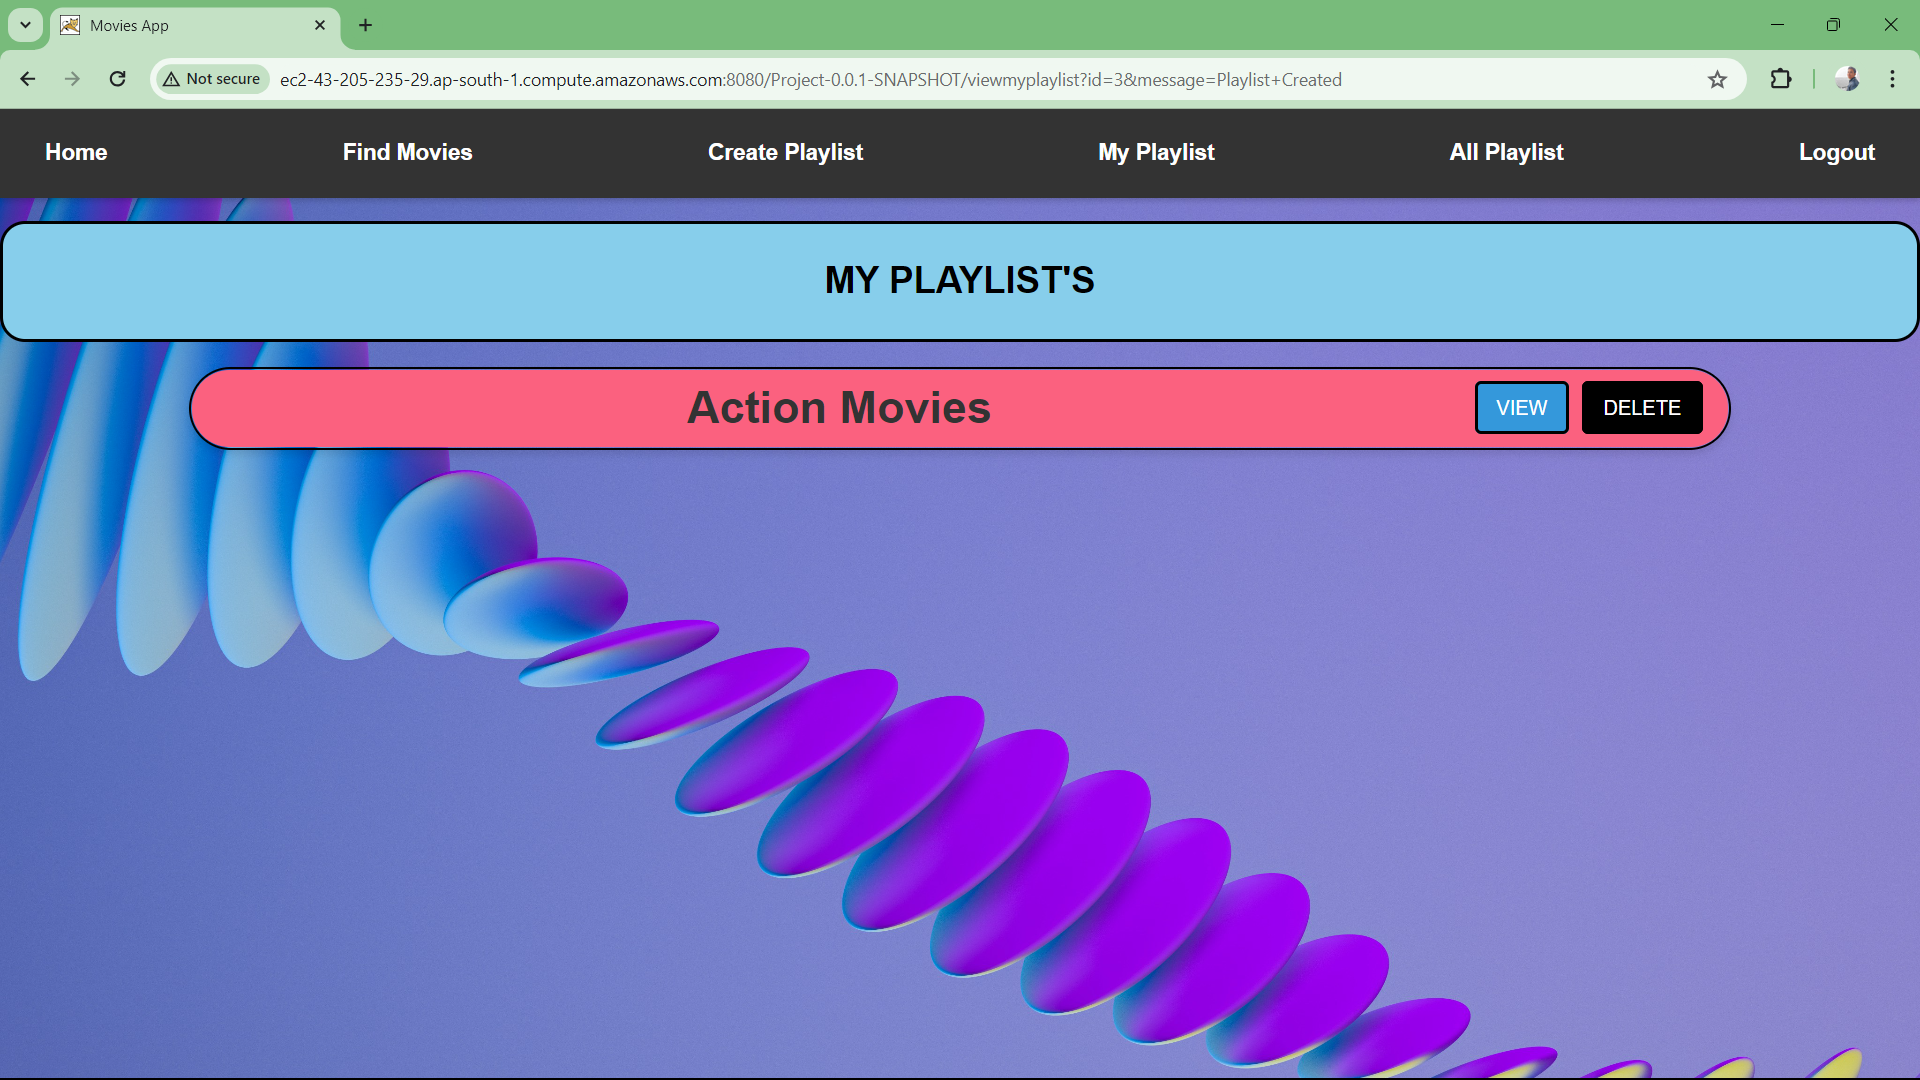Click the browser back arrow
1920x1080 pixels.
coord(28,79)
